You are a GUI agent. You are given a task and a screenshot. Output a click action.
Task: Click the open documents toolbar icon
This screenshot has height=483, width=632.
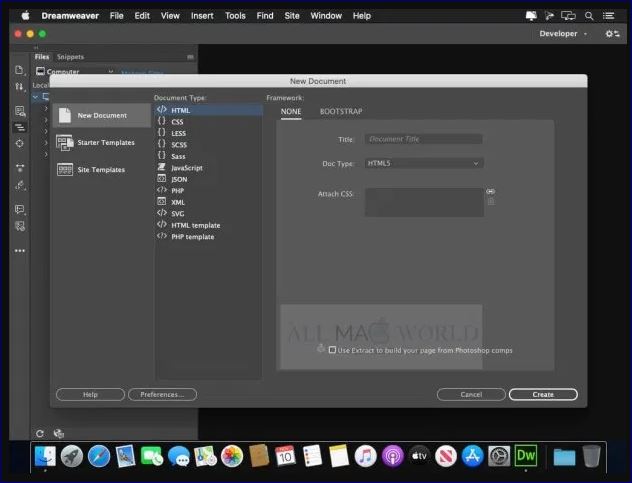click(x=19, y=70)
